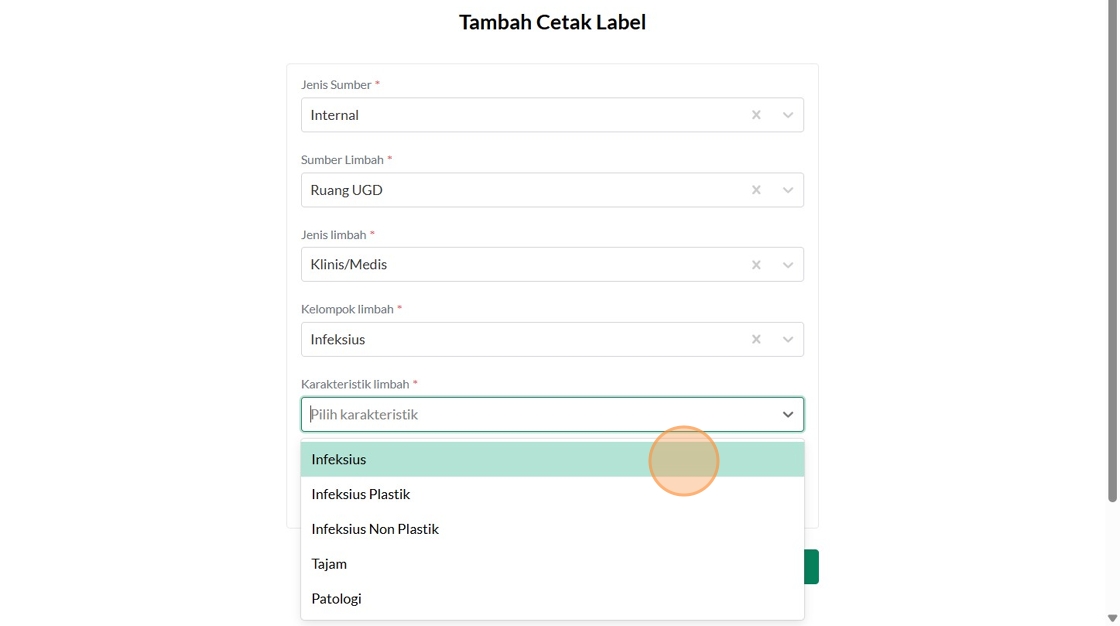Collapse the Karakteristik limbah dropdown chevron
Viewport: 1120px width, 626px height.
(x=788, y=415)
